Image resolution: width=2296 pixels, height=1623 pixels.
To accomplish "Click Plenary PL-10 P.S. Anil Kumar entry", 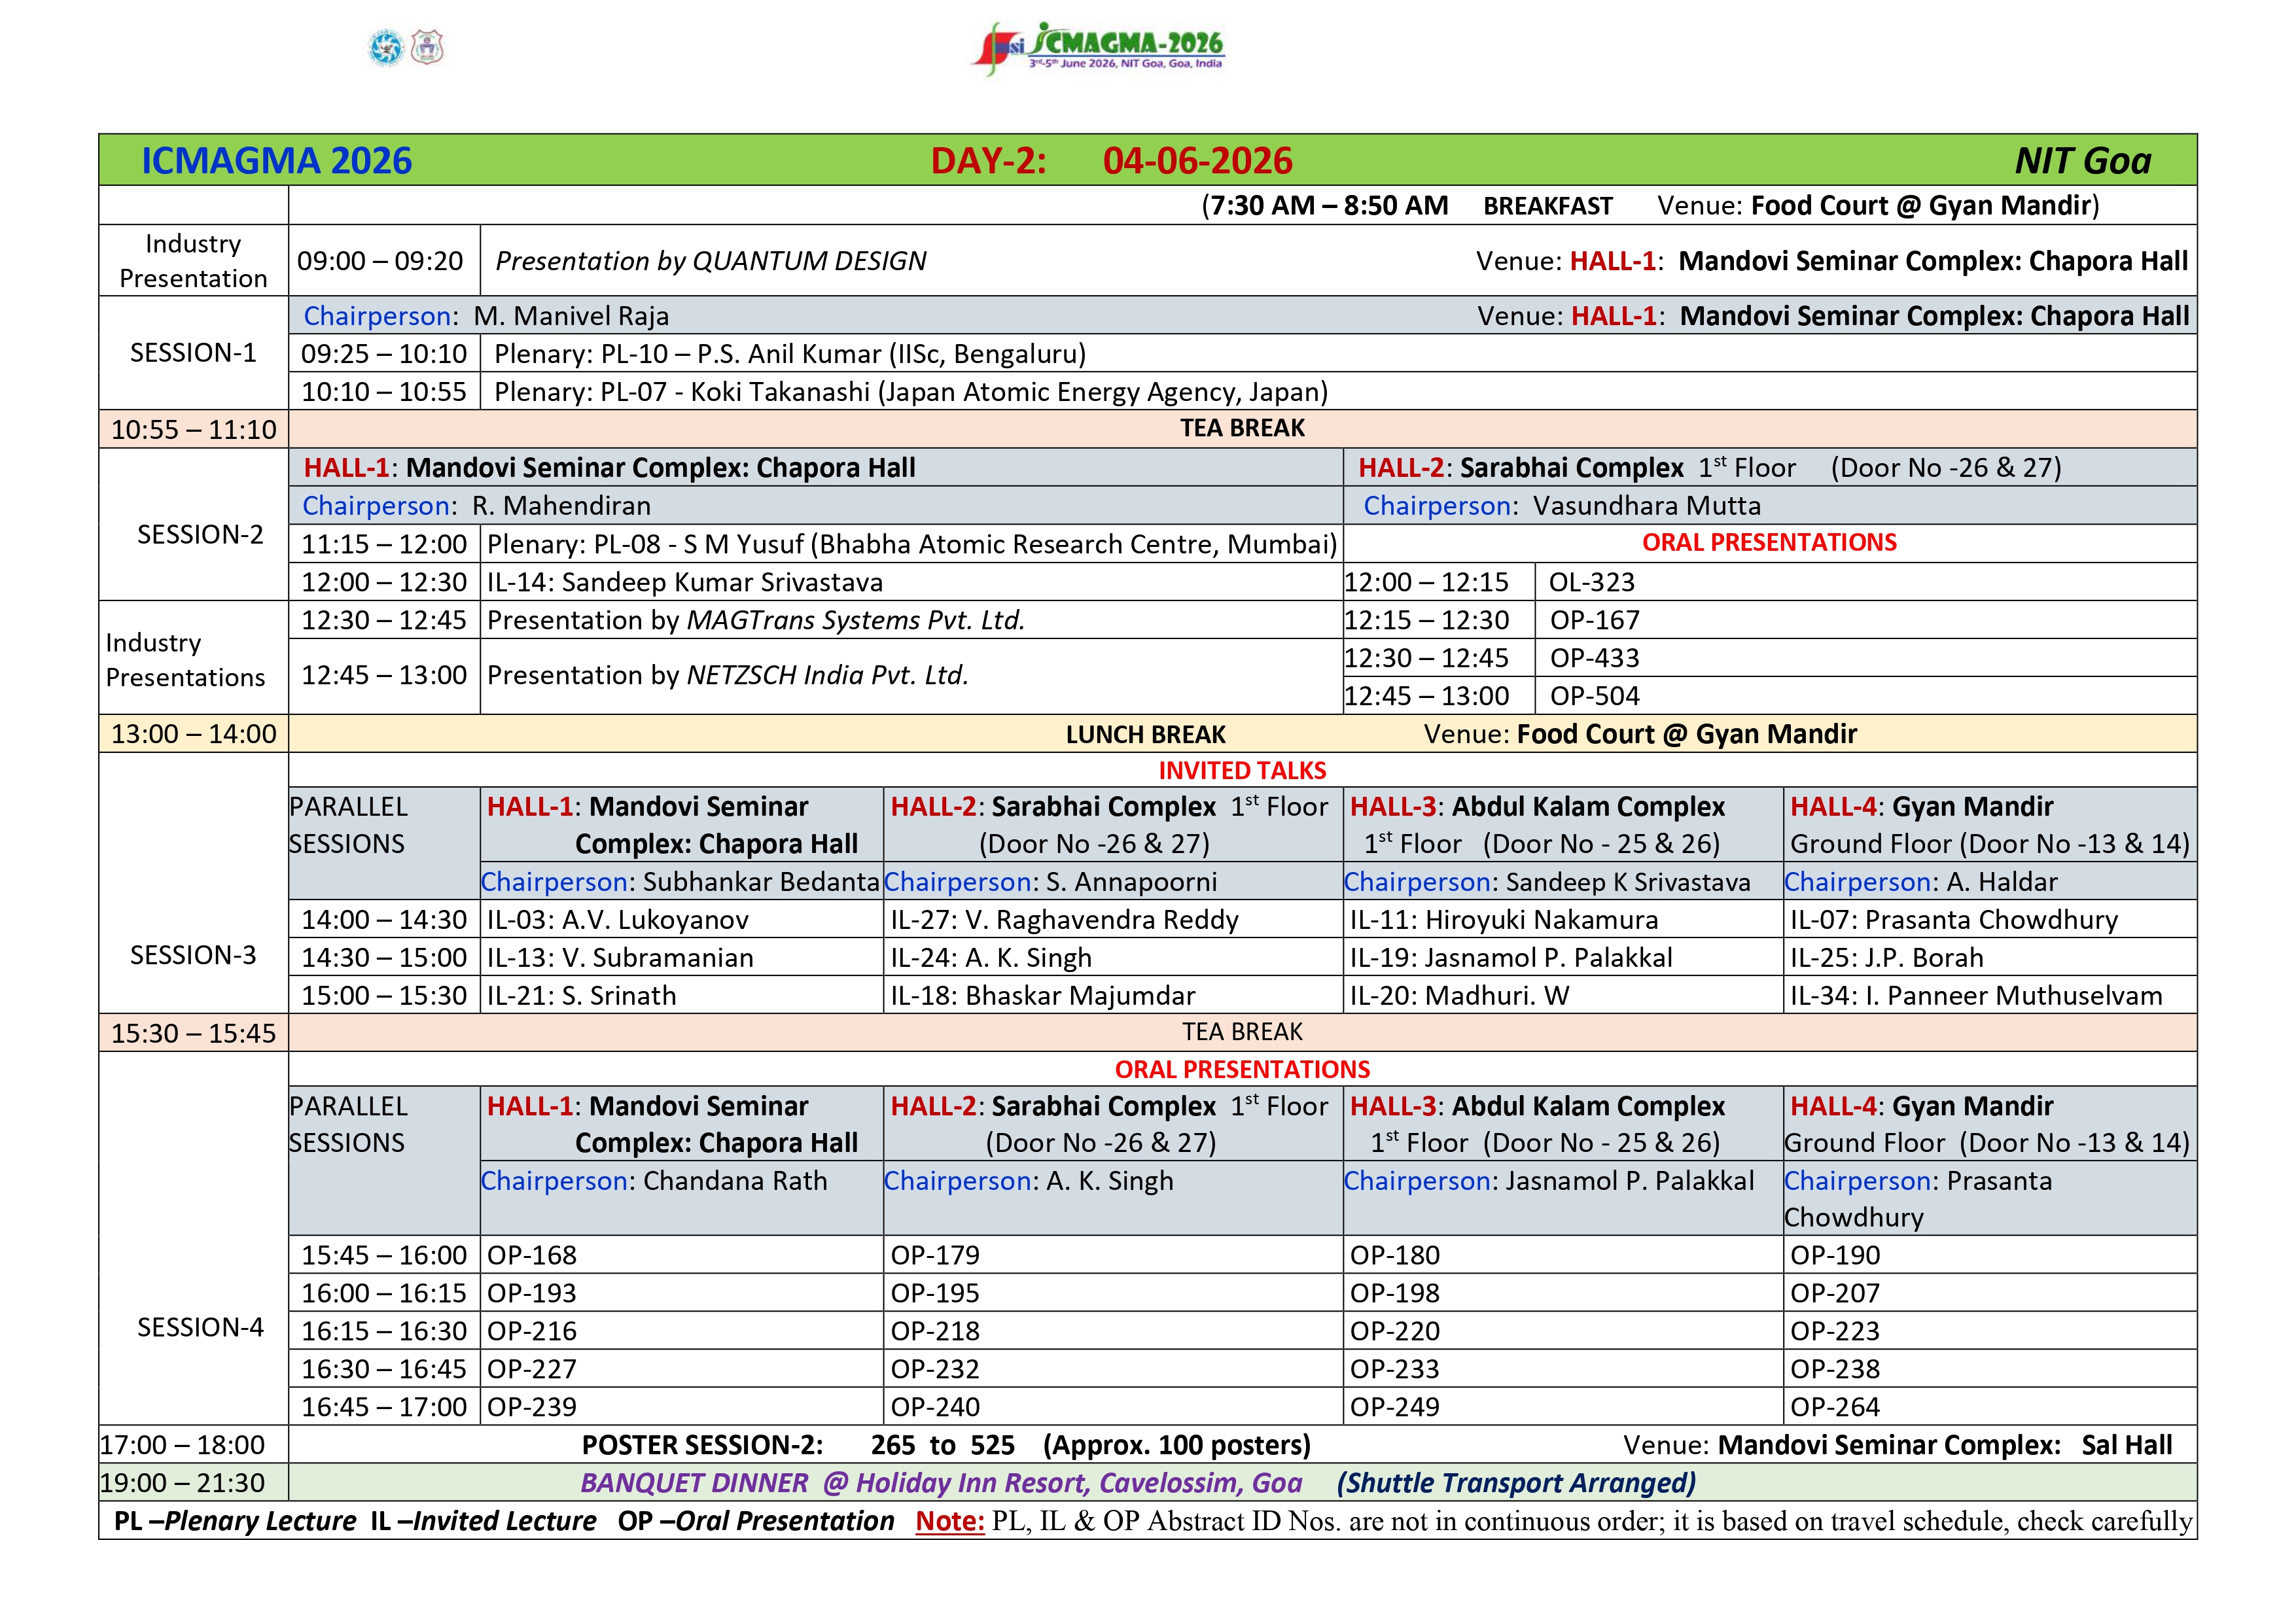I will [790, 354].
